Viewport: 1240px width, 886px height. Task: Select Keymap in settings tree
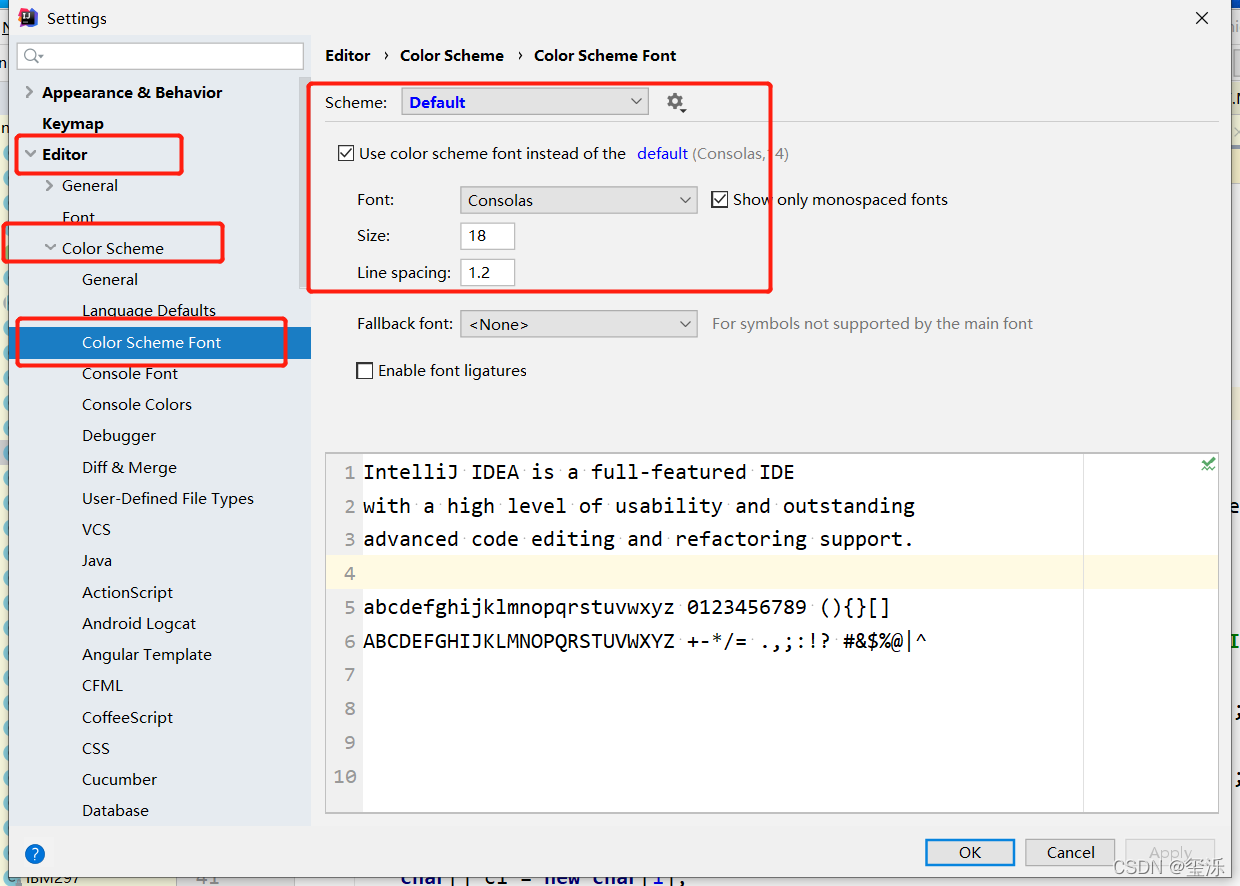(73, 123)
